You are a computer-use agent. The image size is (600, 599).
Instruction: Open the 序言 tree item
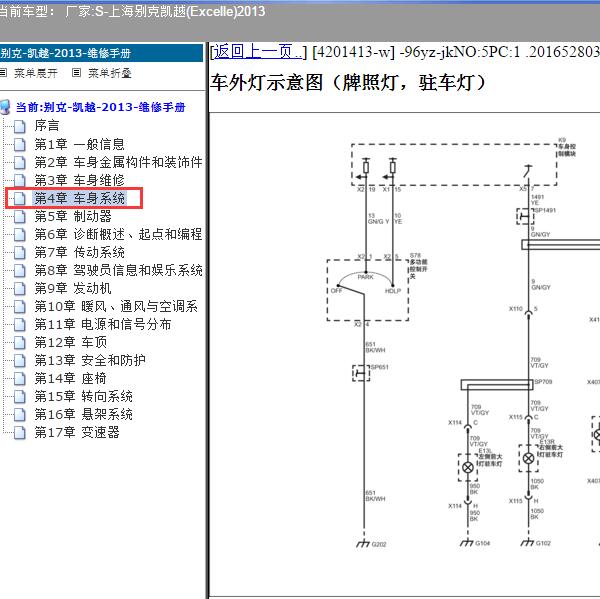point(47,126)
